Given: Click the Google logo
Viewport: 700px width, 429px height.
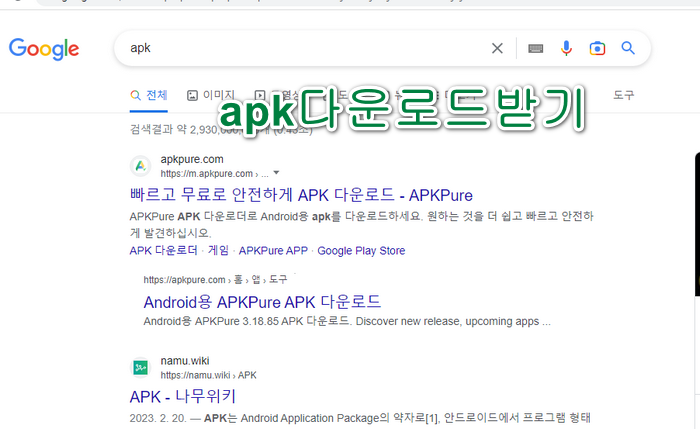Looking at the screenshot, I should [x=44, y=49].
